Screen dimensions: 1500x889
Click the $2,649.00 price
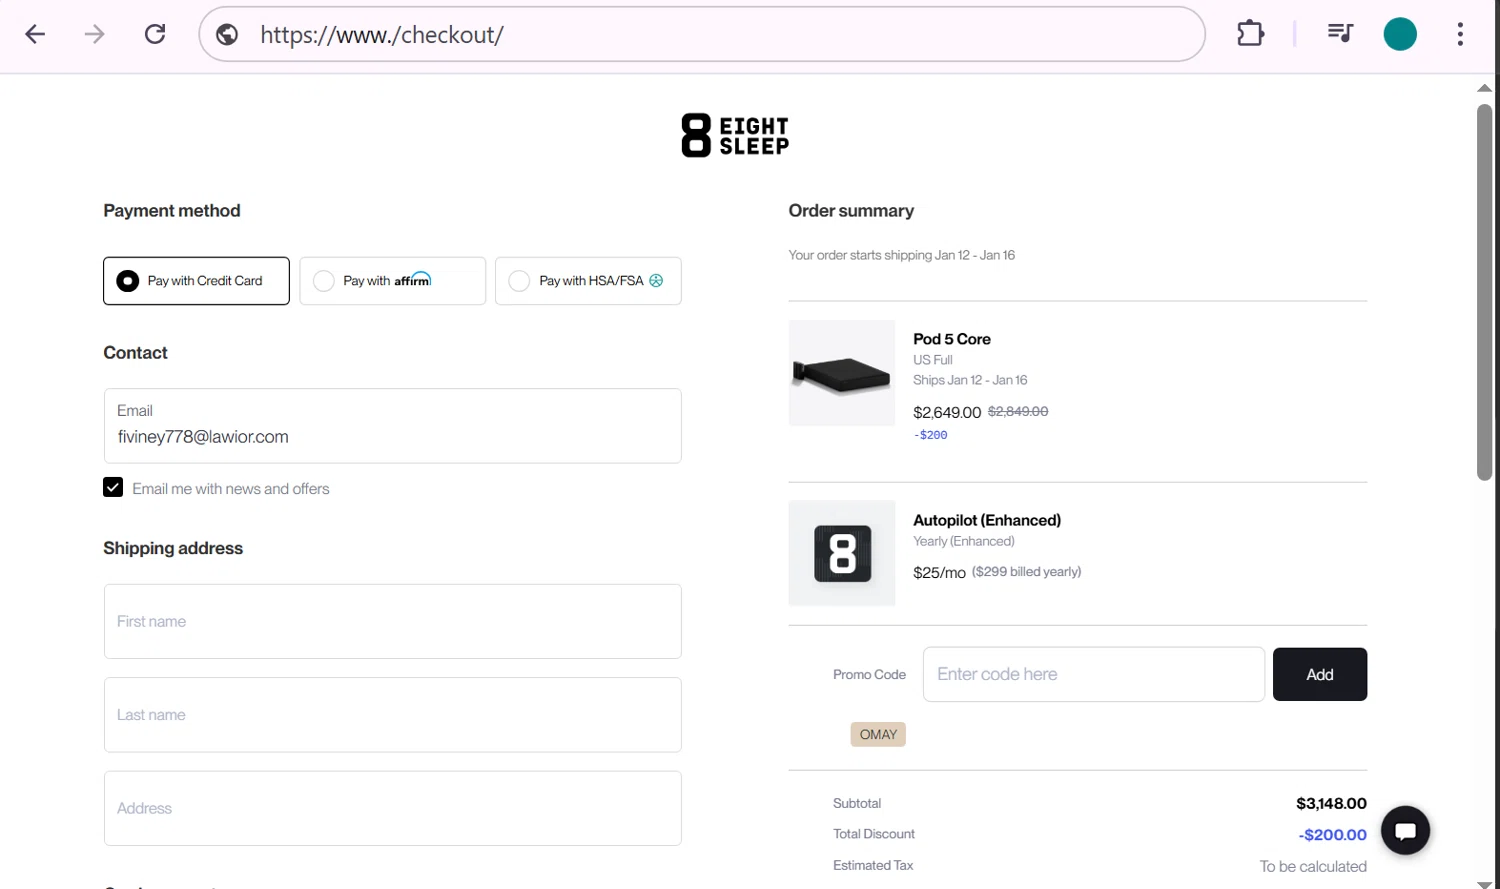click(x=947, y=412)
